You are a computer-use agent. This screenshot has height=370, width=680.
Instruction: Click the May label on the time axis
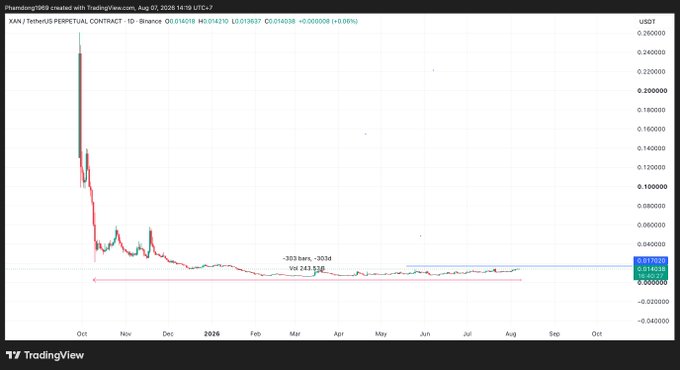381,334
